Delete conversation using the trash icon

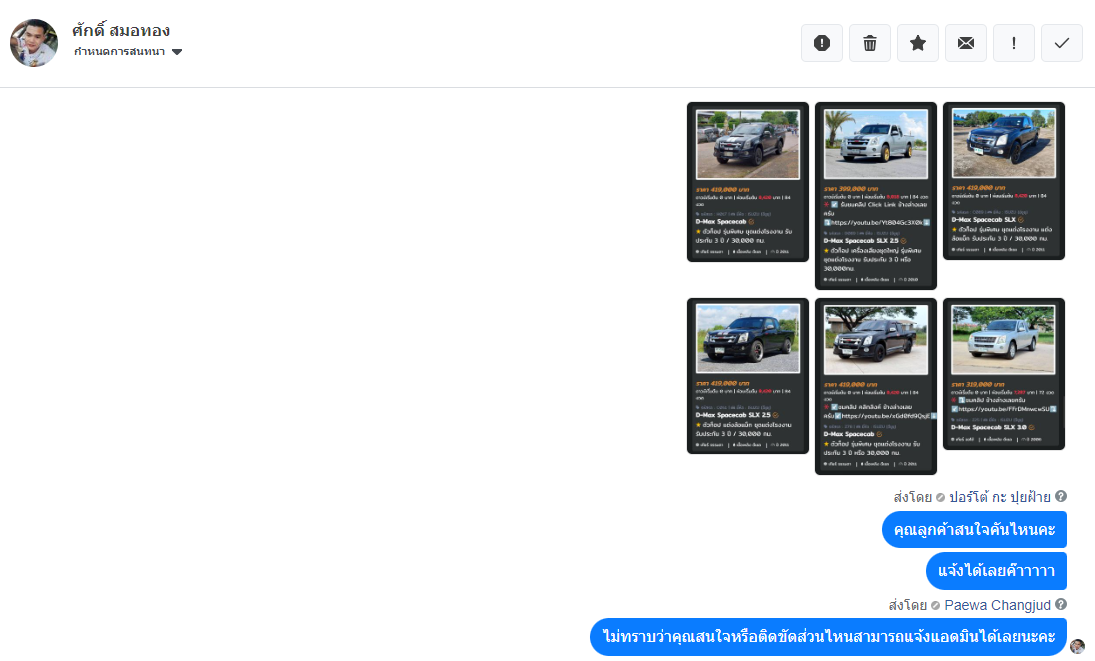coord(870,43)
